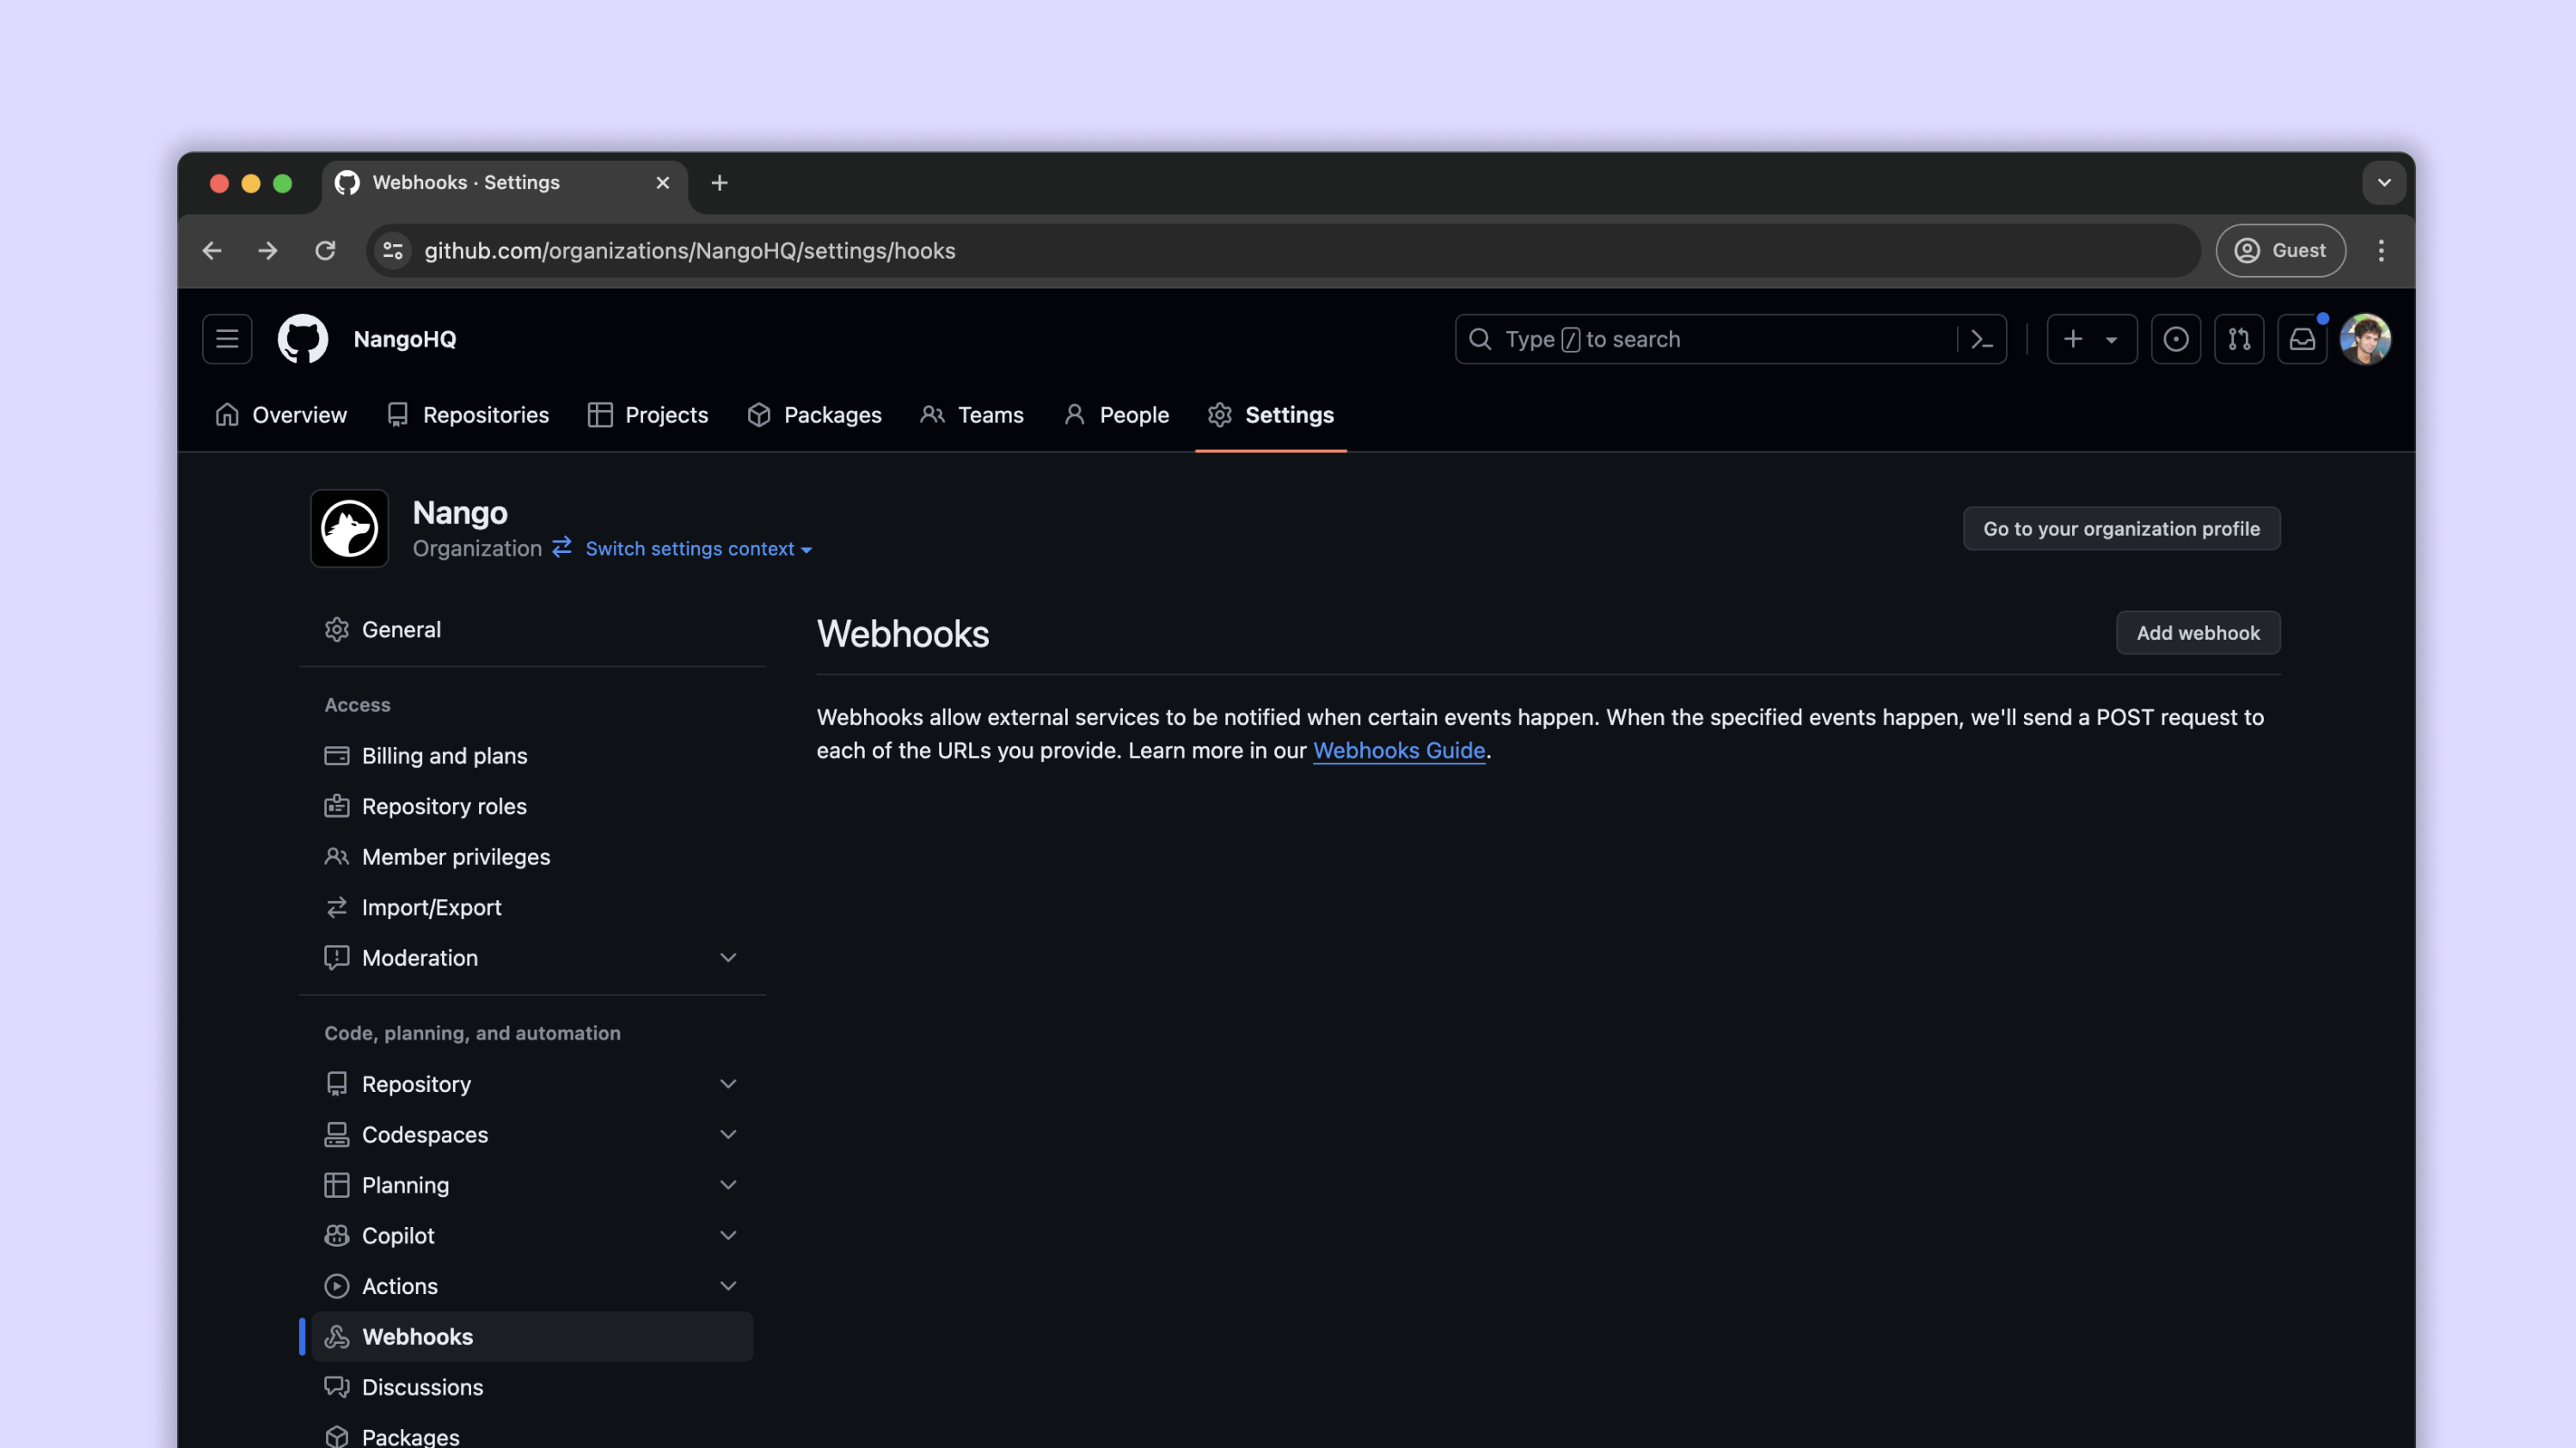Click the browser forward arrow
Image resolution: width=2576 pixels, height=1448 pixels.
(267, 250)
